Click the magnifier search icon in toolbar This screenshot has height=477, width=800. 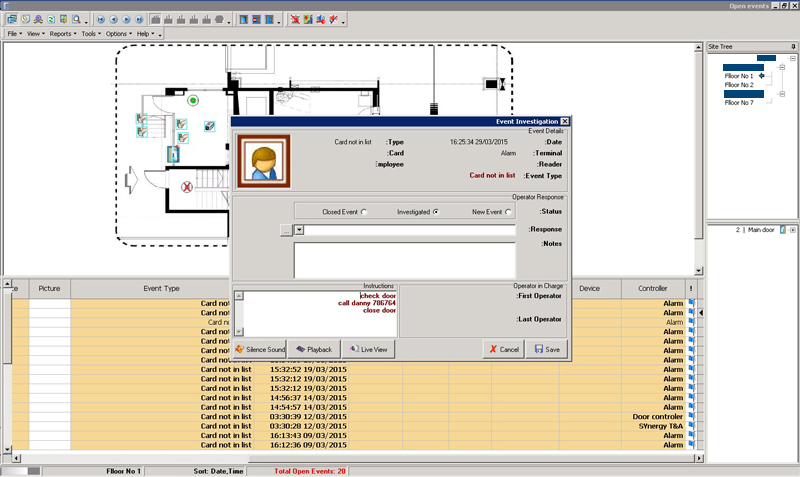click(76, 19)
